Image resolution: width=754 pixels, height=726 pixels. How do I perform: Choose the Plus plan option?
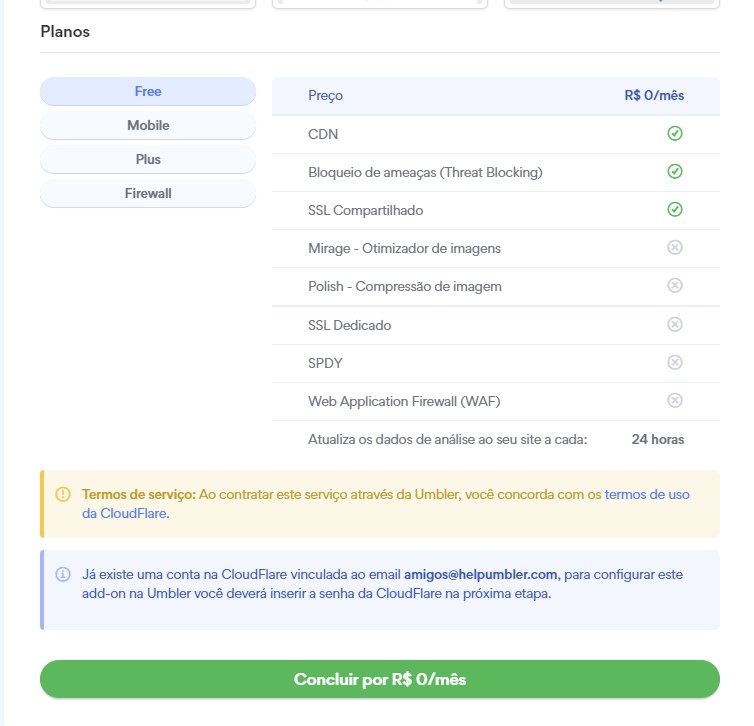coord(148,160)
